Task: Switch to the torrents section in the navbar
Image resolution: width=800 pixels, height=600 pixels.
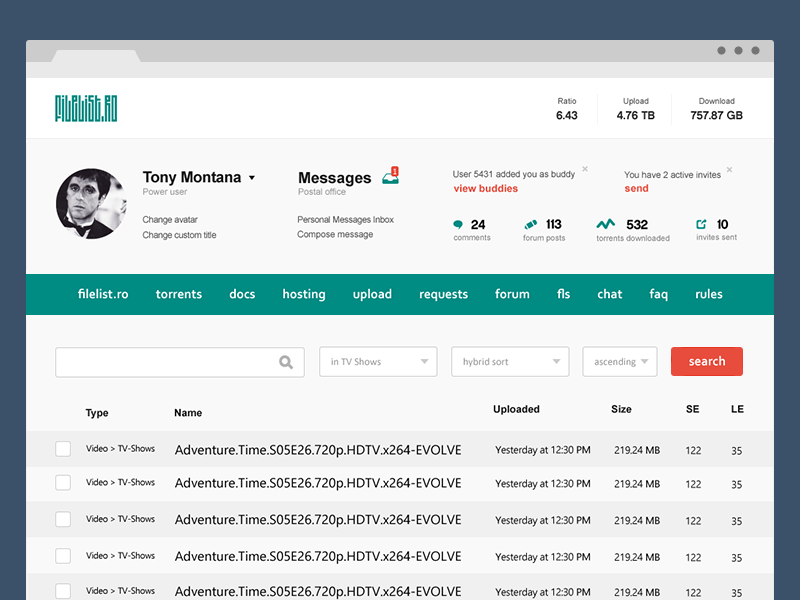Action: coord(178,294)
